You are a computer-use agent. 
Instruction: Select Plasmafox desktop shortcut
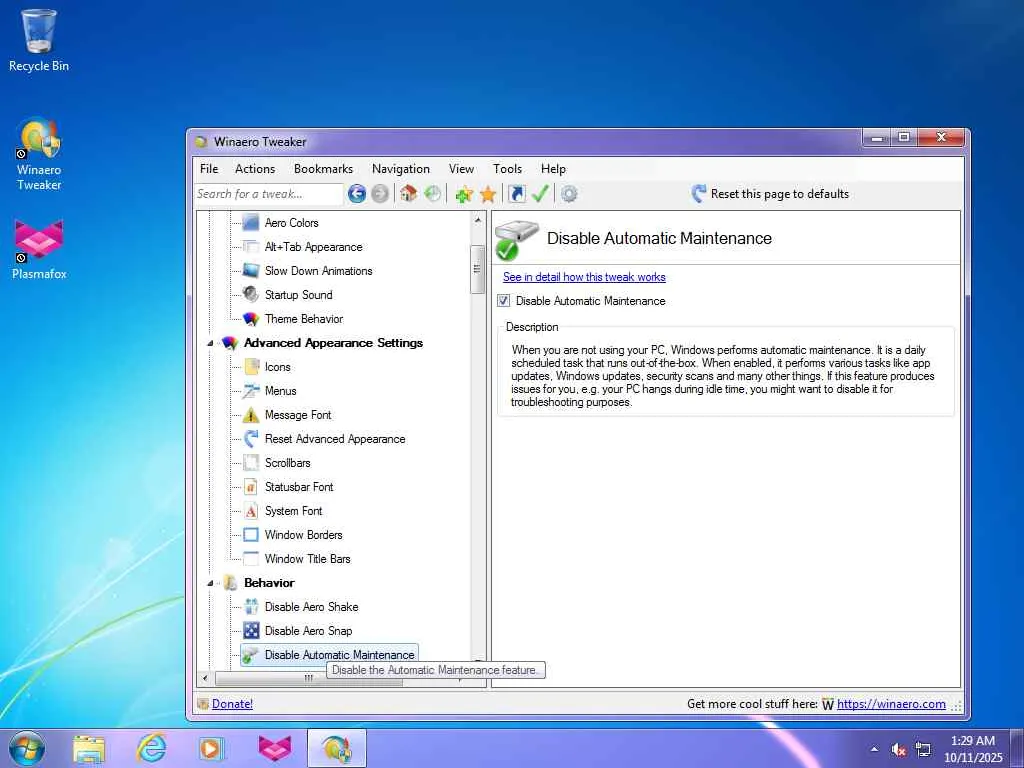[39, 250]
